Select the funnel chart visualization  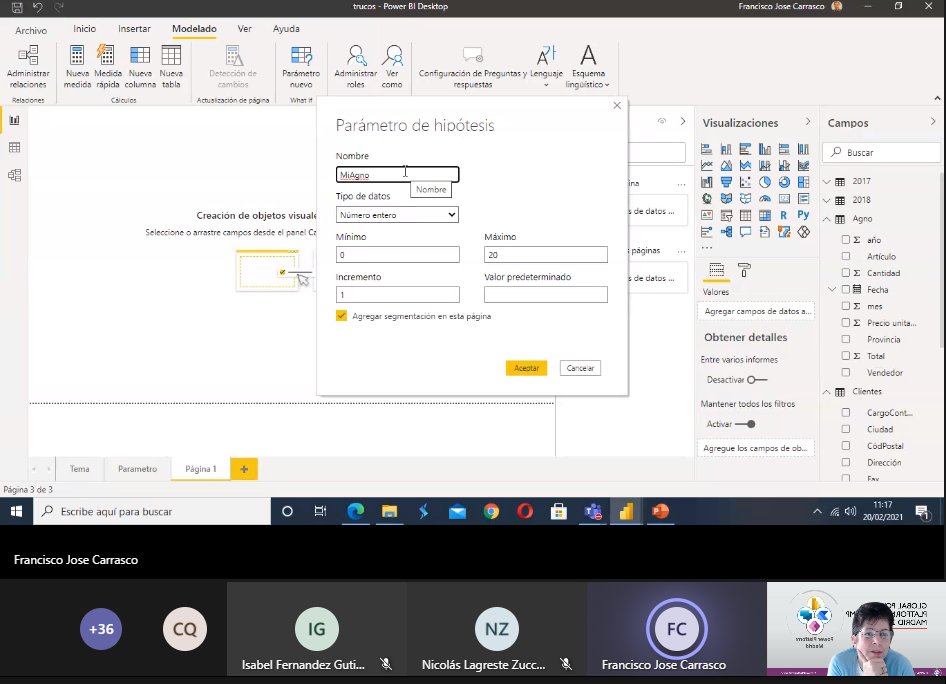726,182
